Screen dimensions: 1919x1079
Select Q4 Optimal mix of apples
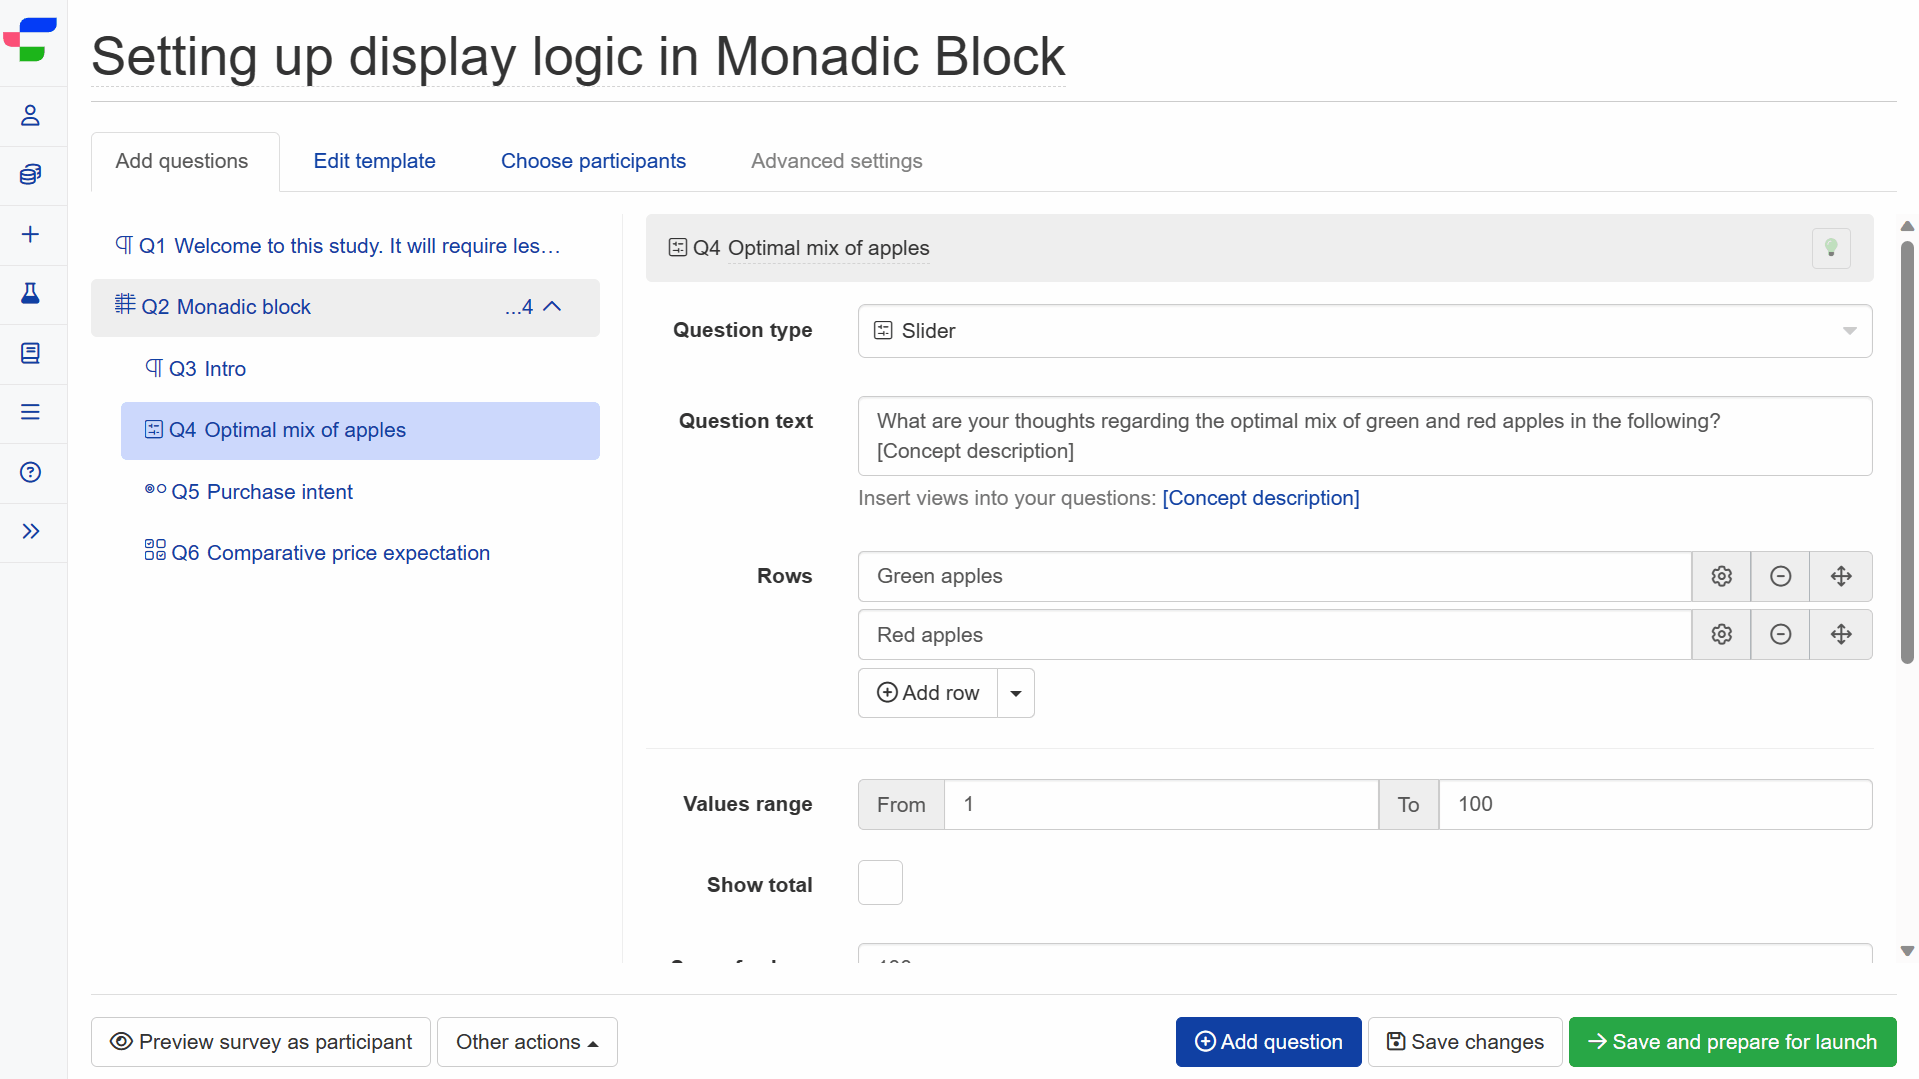(360, 431)
